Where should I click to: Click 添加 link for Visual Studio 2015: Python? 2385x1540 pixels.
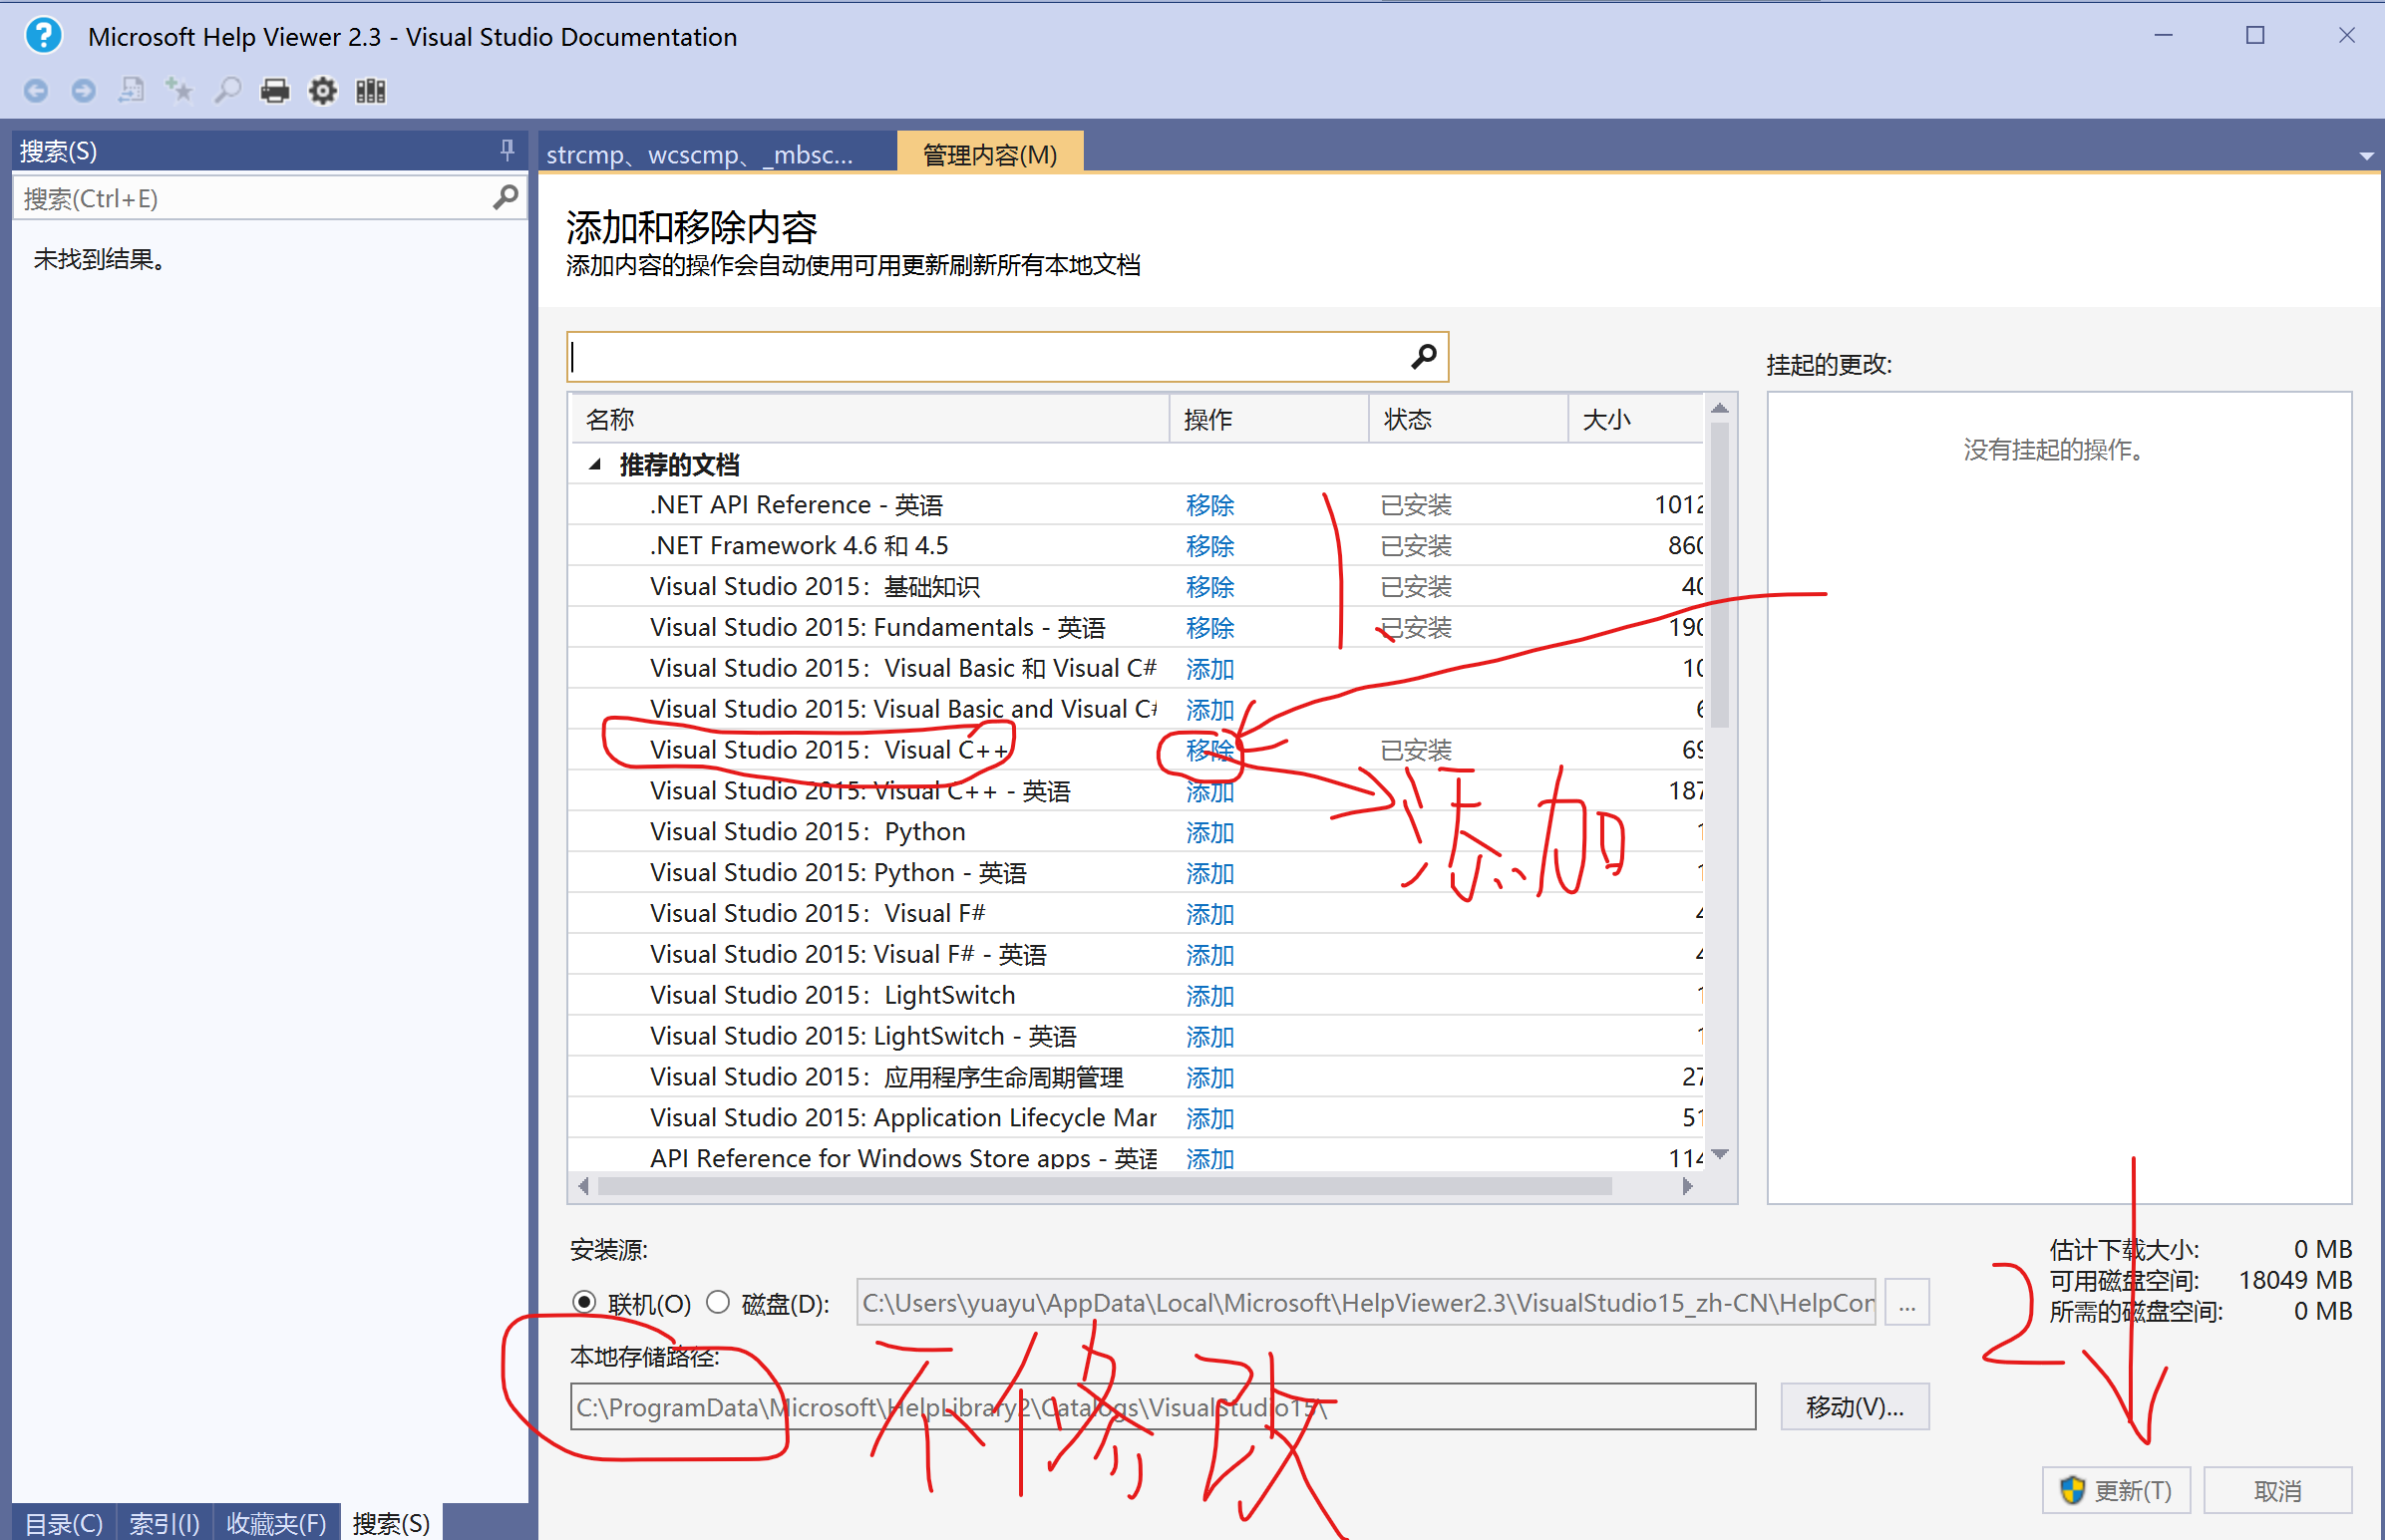click(1209, 832)
